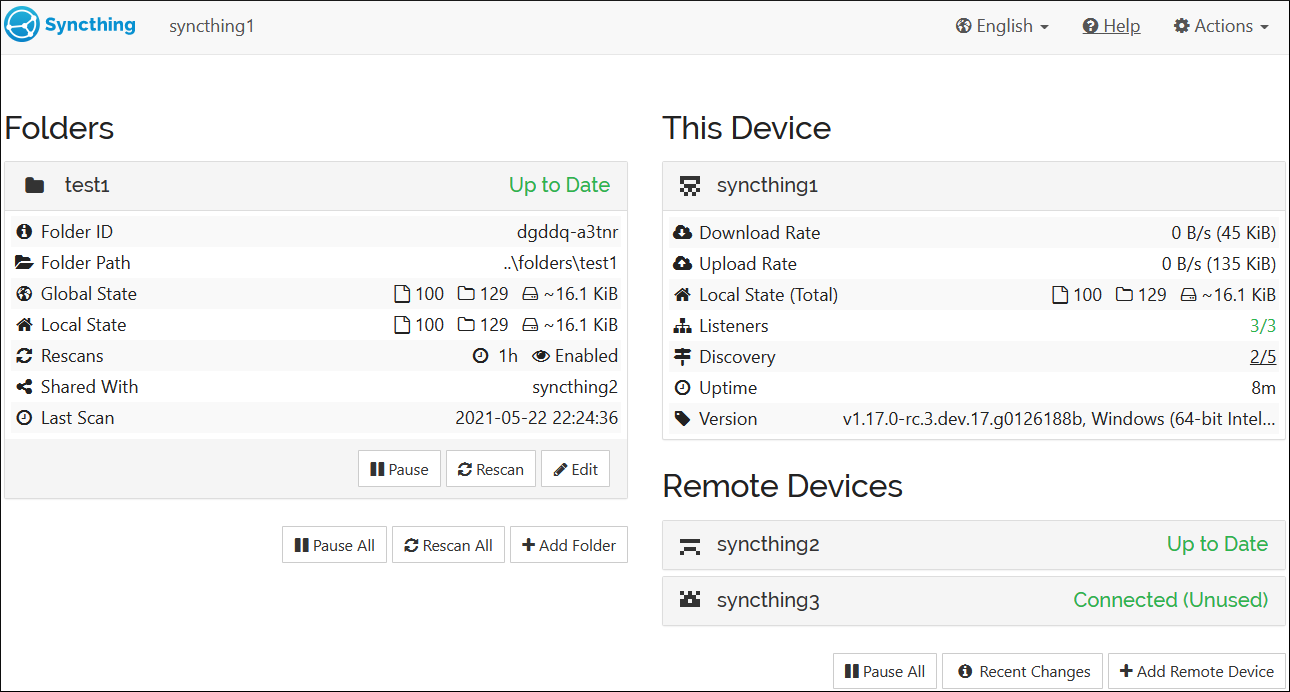Click the tag icon beside Version
Image resolution: width=1290 pixels, height=692 pixels.
point(683,418)
